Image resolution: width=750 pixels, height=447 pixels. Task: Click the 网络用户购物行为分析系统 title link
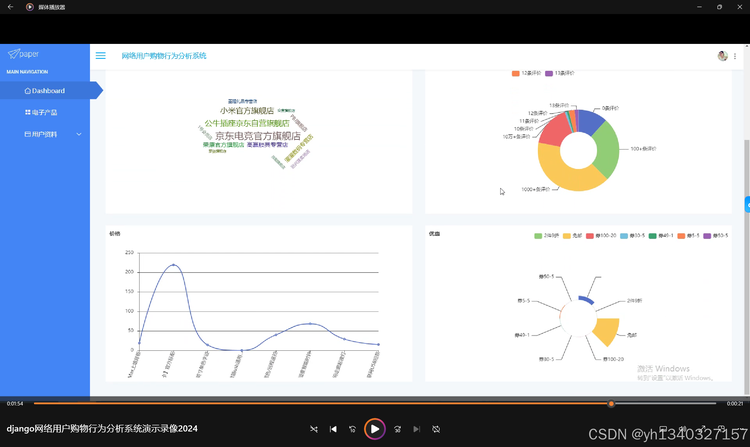pyautogui.click(x=164, y=55)
